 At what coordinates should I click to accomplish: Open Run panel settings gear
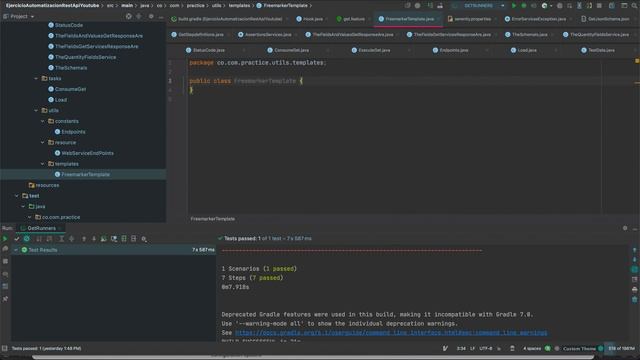625,228
